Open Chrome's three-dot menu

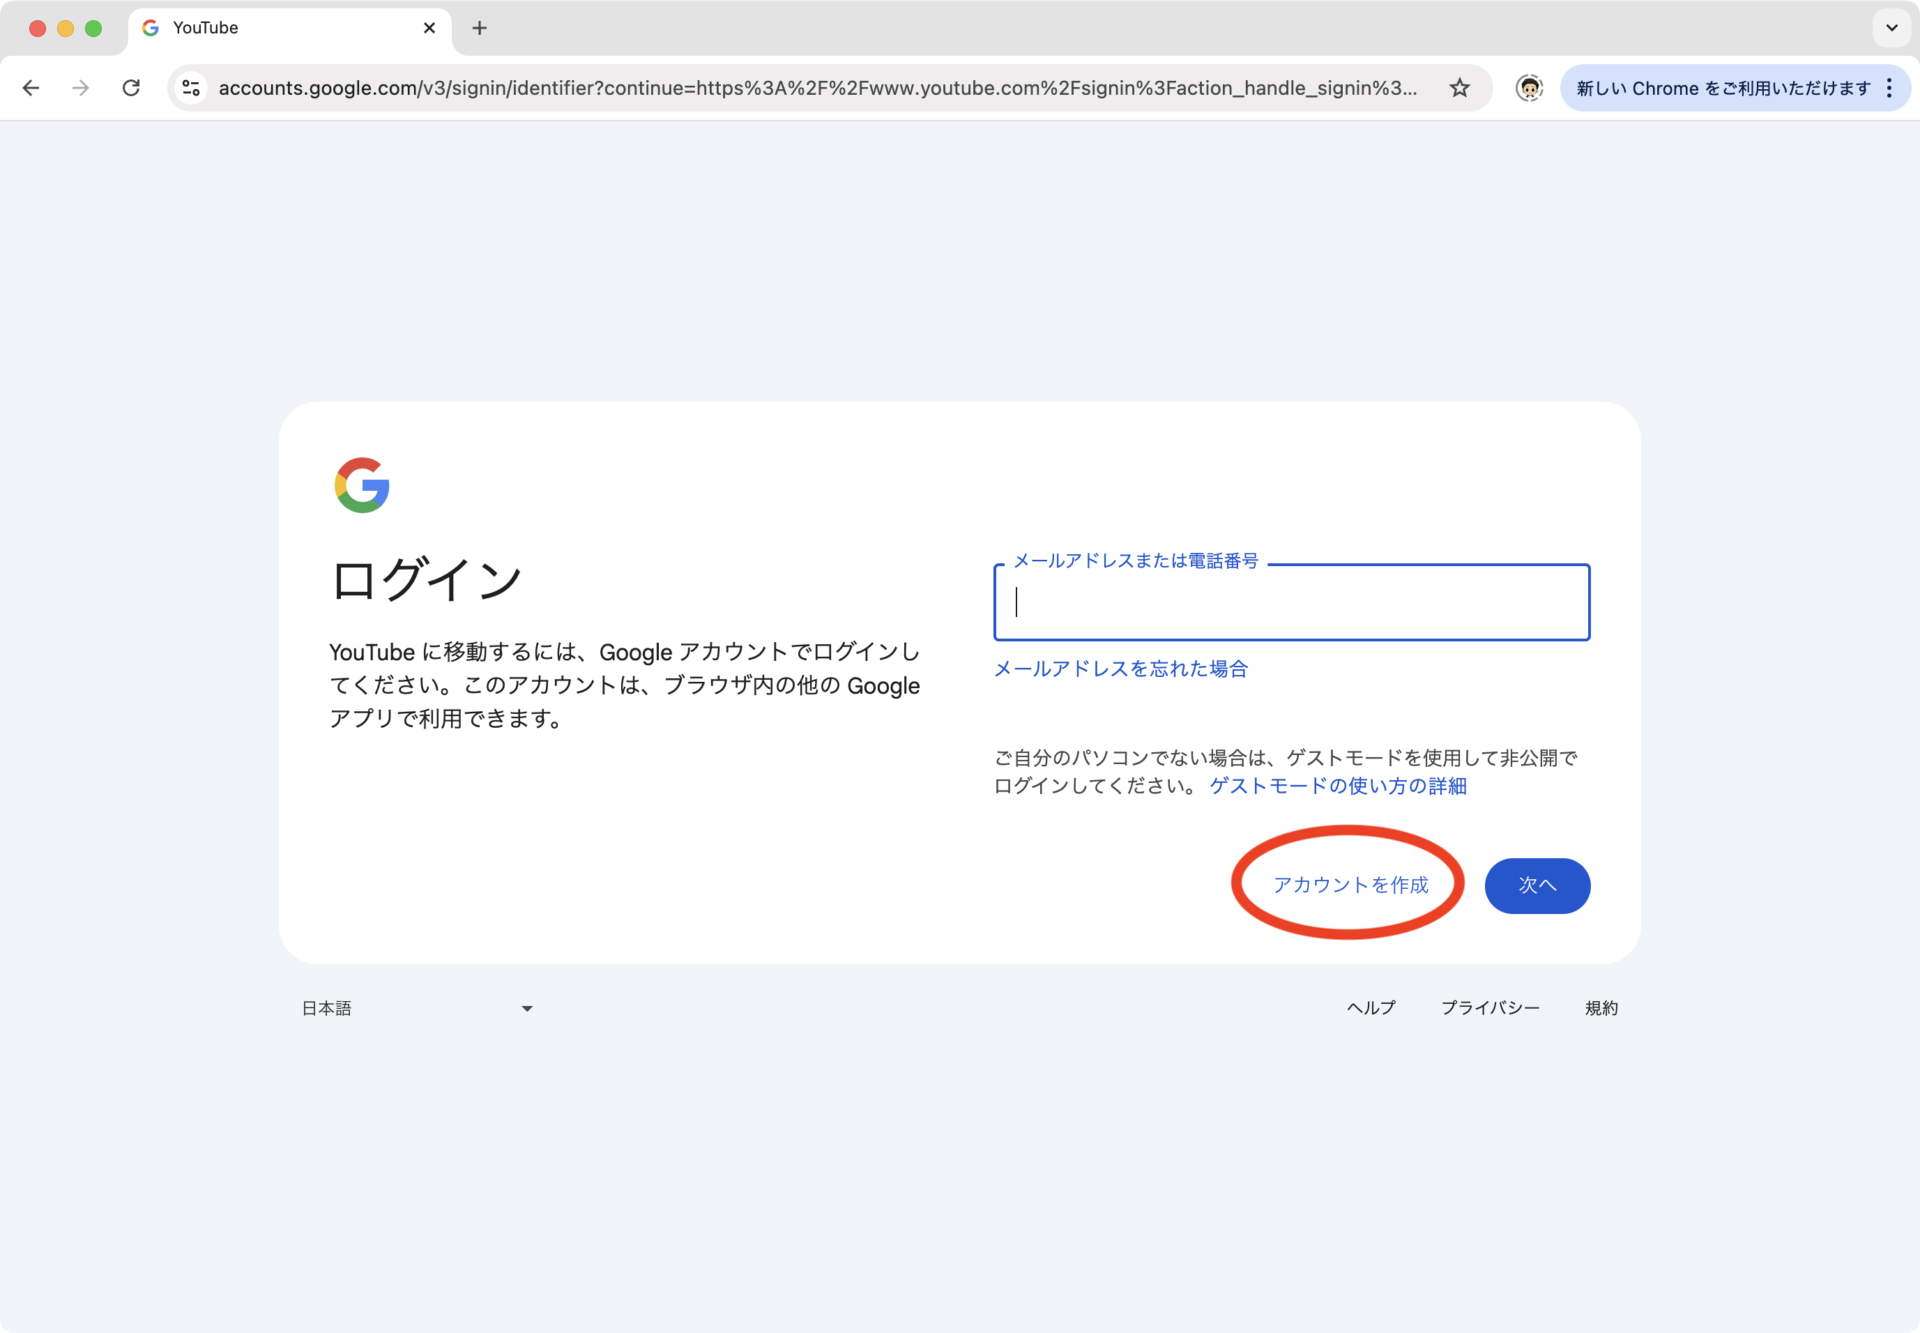(1889, 88)
